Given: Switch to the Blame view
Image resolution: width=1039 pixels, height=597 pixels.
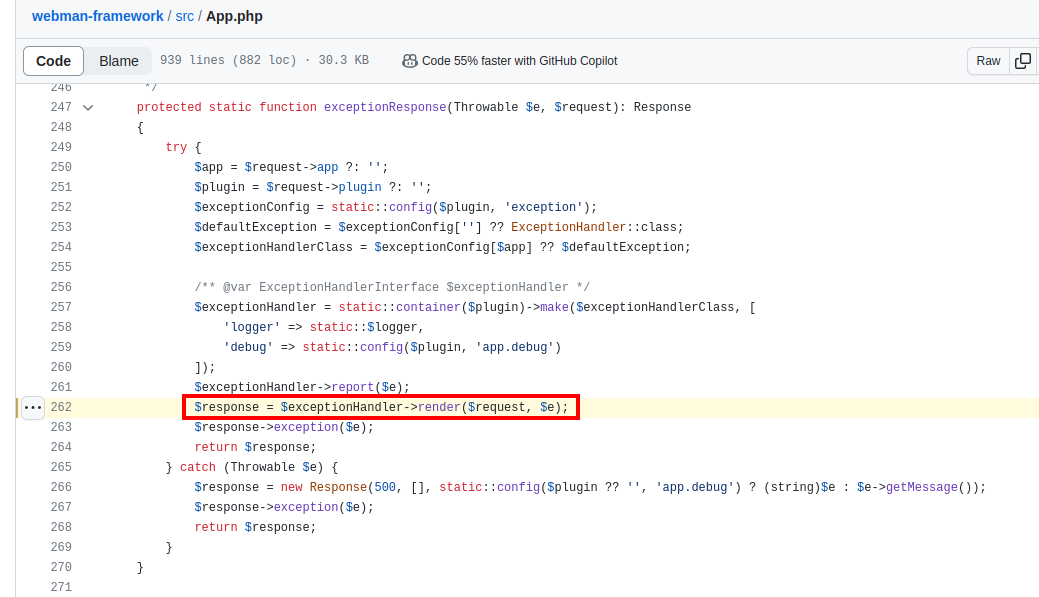Looking at the screenshot, I should [119, 61].
